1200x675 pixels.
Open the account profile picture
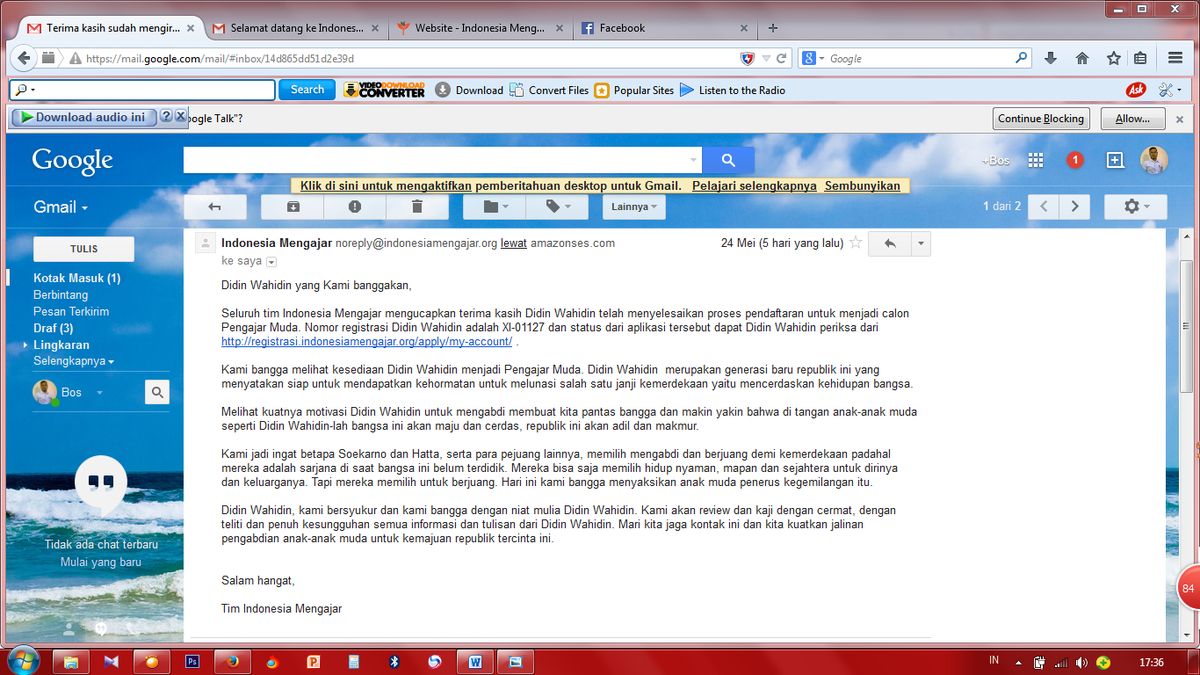(1154, 160)
